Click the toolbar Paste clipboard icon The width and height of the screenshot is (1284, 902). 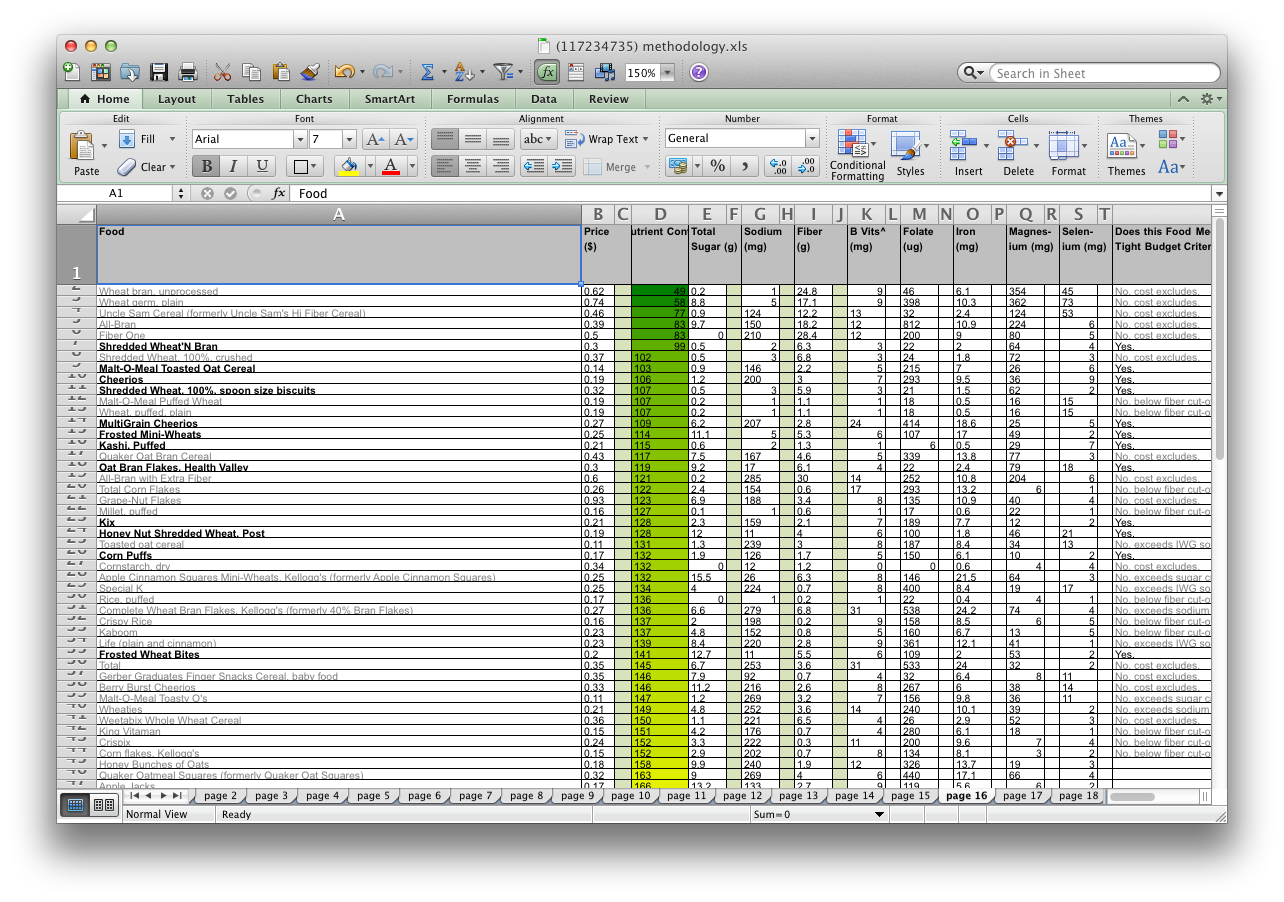281,72
